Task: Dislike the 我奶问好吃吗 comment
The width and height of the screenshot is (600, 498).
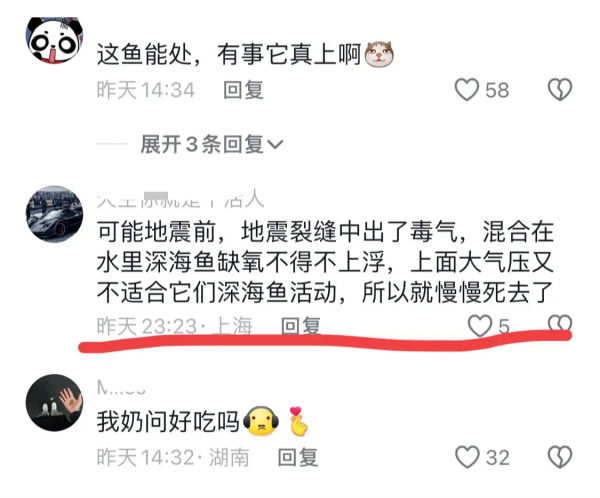Action: pyautogui.click(x=560, y=457)
